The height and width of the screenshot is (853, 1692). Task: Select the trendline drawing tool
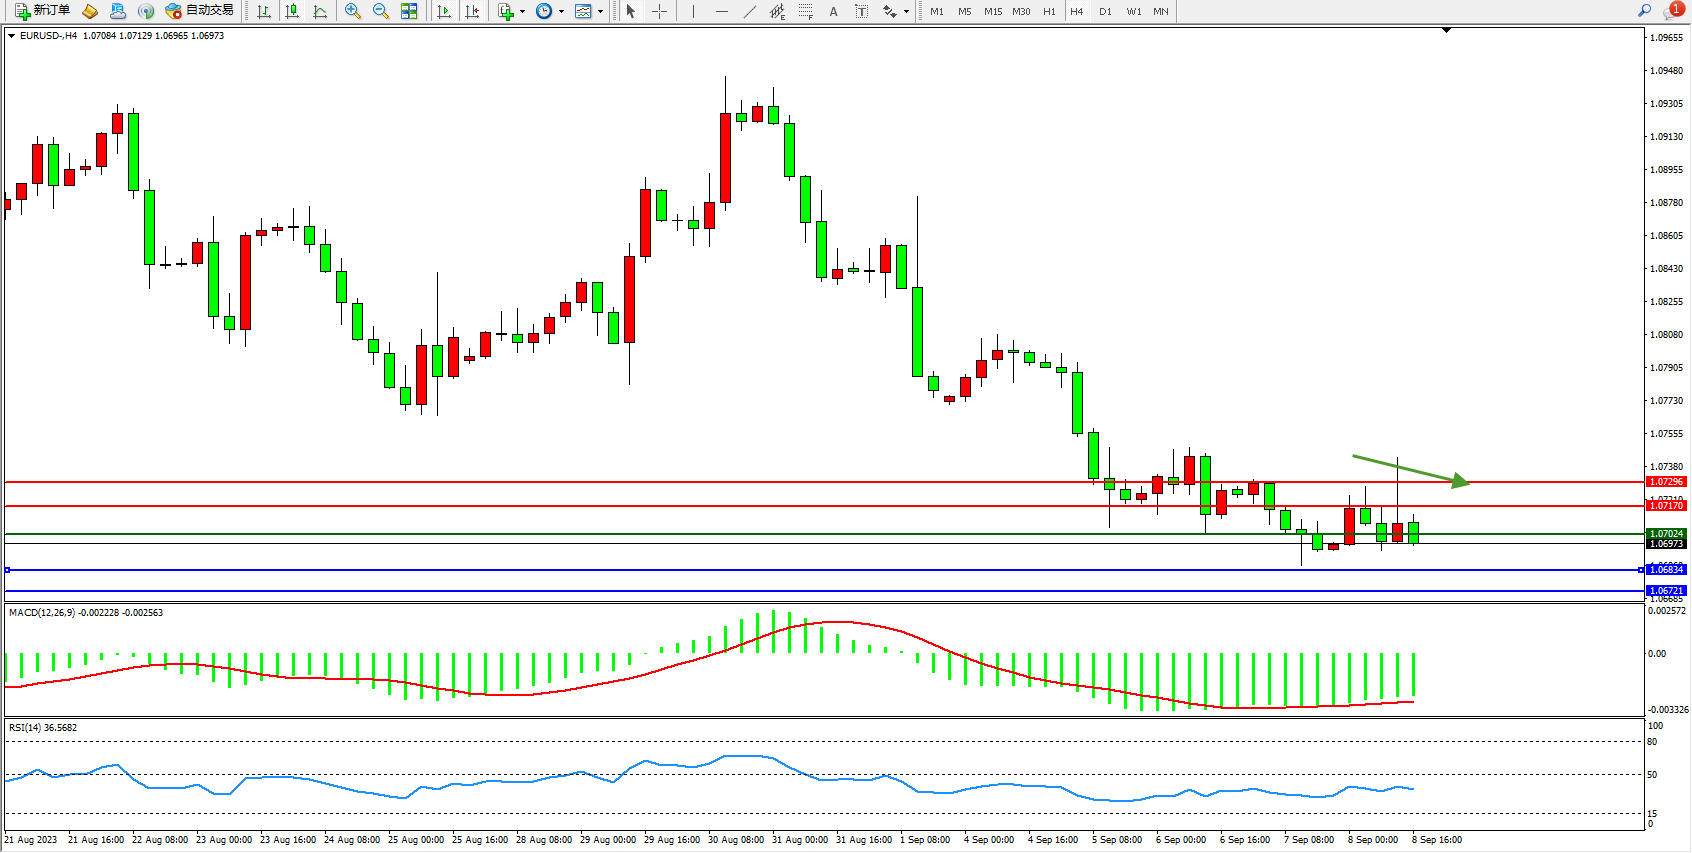pyautogui.click(x=749, y=11)
